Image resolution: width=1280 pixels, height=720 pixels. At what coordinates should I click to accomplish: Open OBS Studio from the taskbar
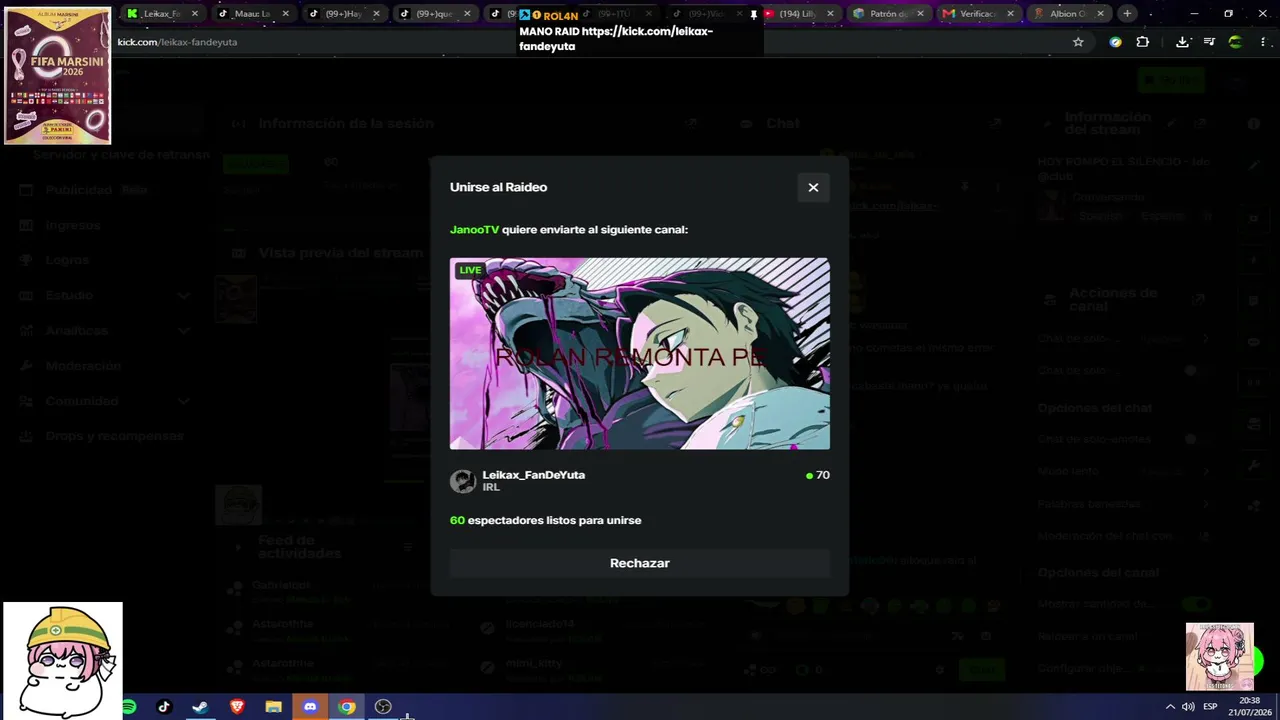(383, 707)
